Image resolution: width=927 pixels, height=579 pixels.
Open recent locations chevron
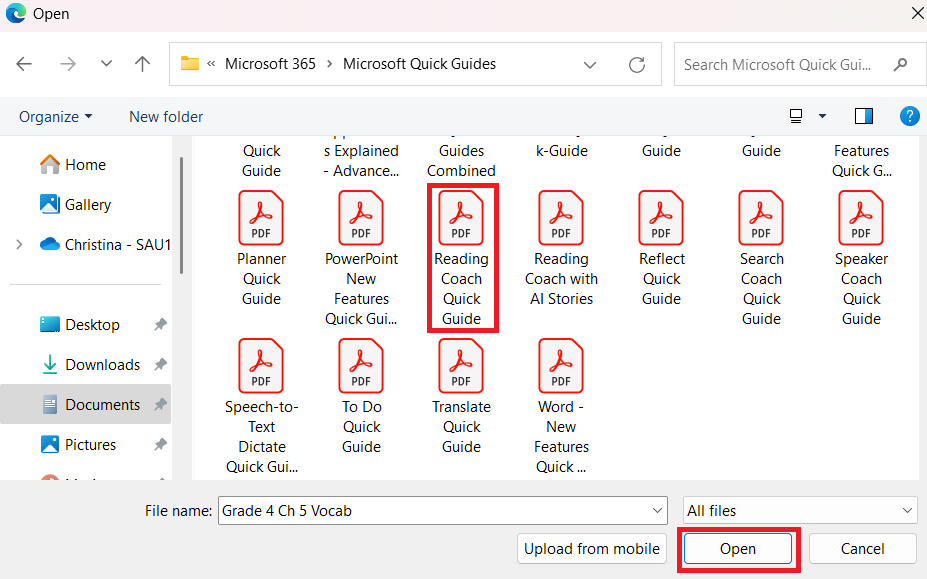(x=106, y=63)
